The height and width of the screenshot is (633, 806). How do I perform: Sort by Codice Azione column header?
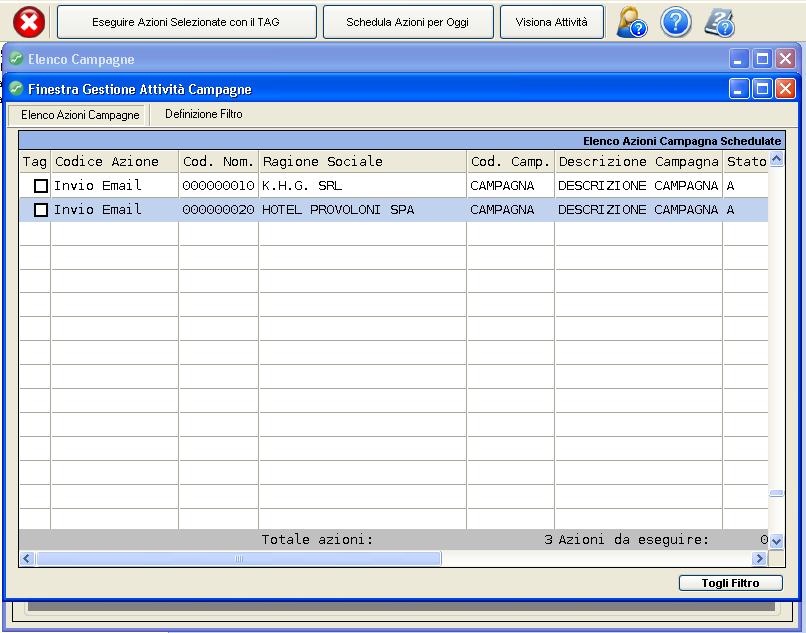tap(115, 161)
